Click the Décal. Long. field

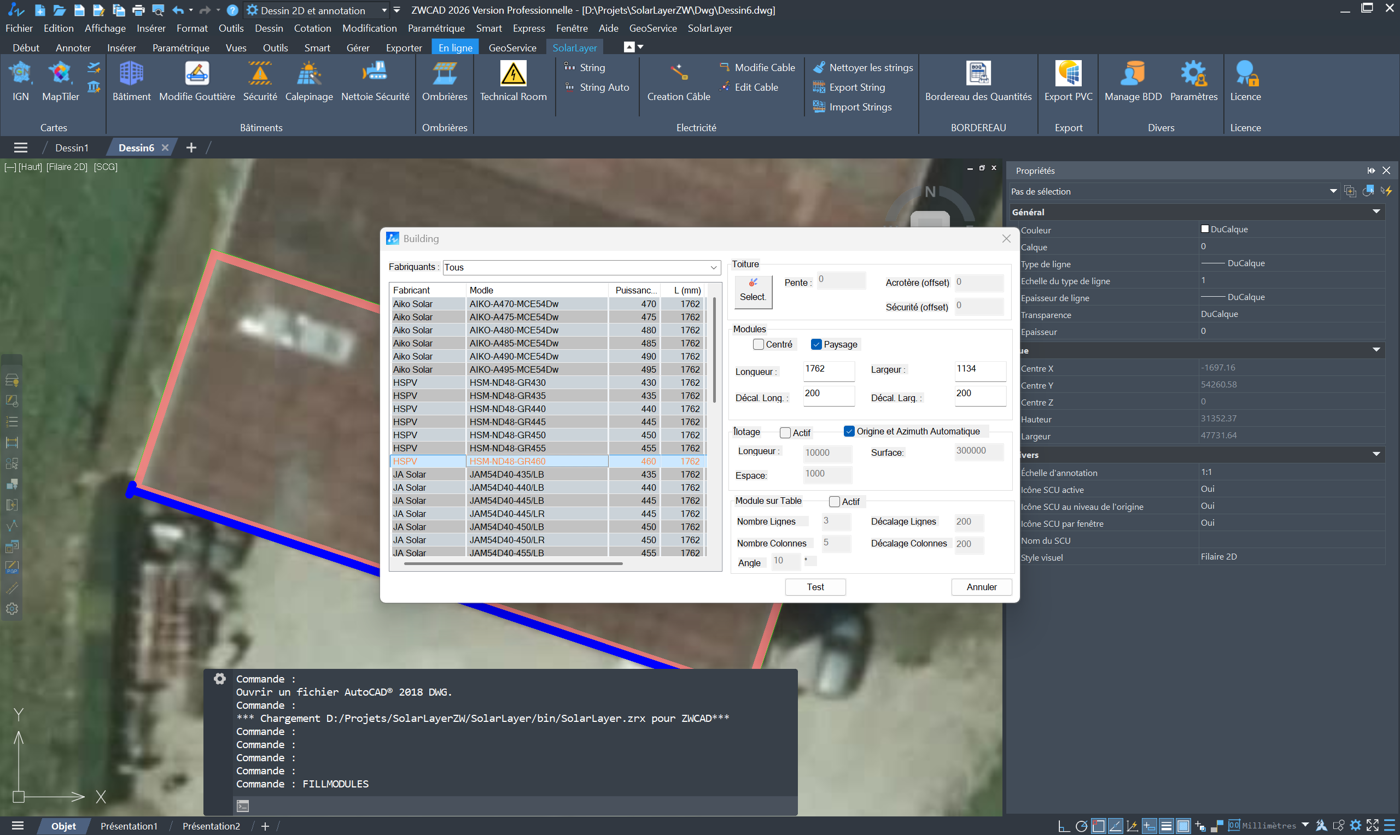point(829,396)
